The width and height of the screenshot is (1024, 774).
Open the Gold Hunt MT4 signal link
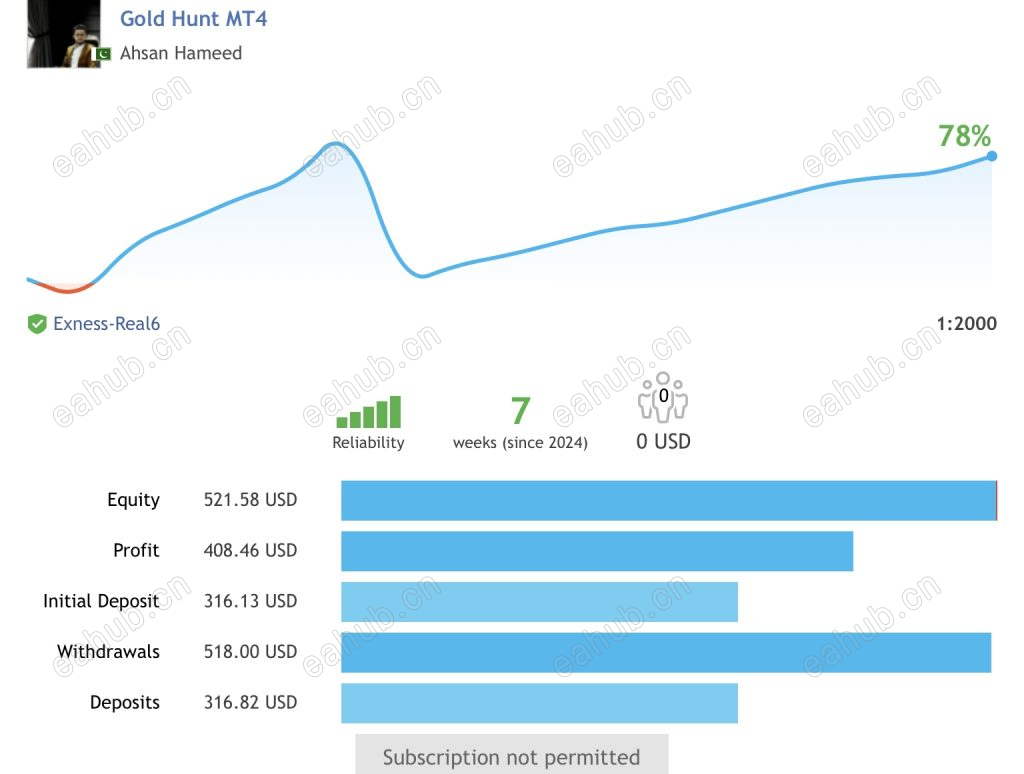coord(193,19)
